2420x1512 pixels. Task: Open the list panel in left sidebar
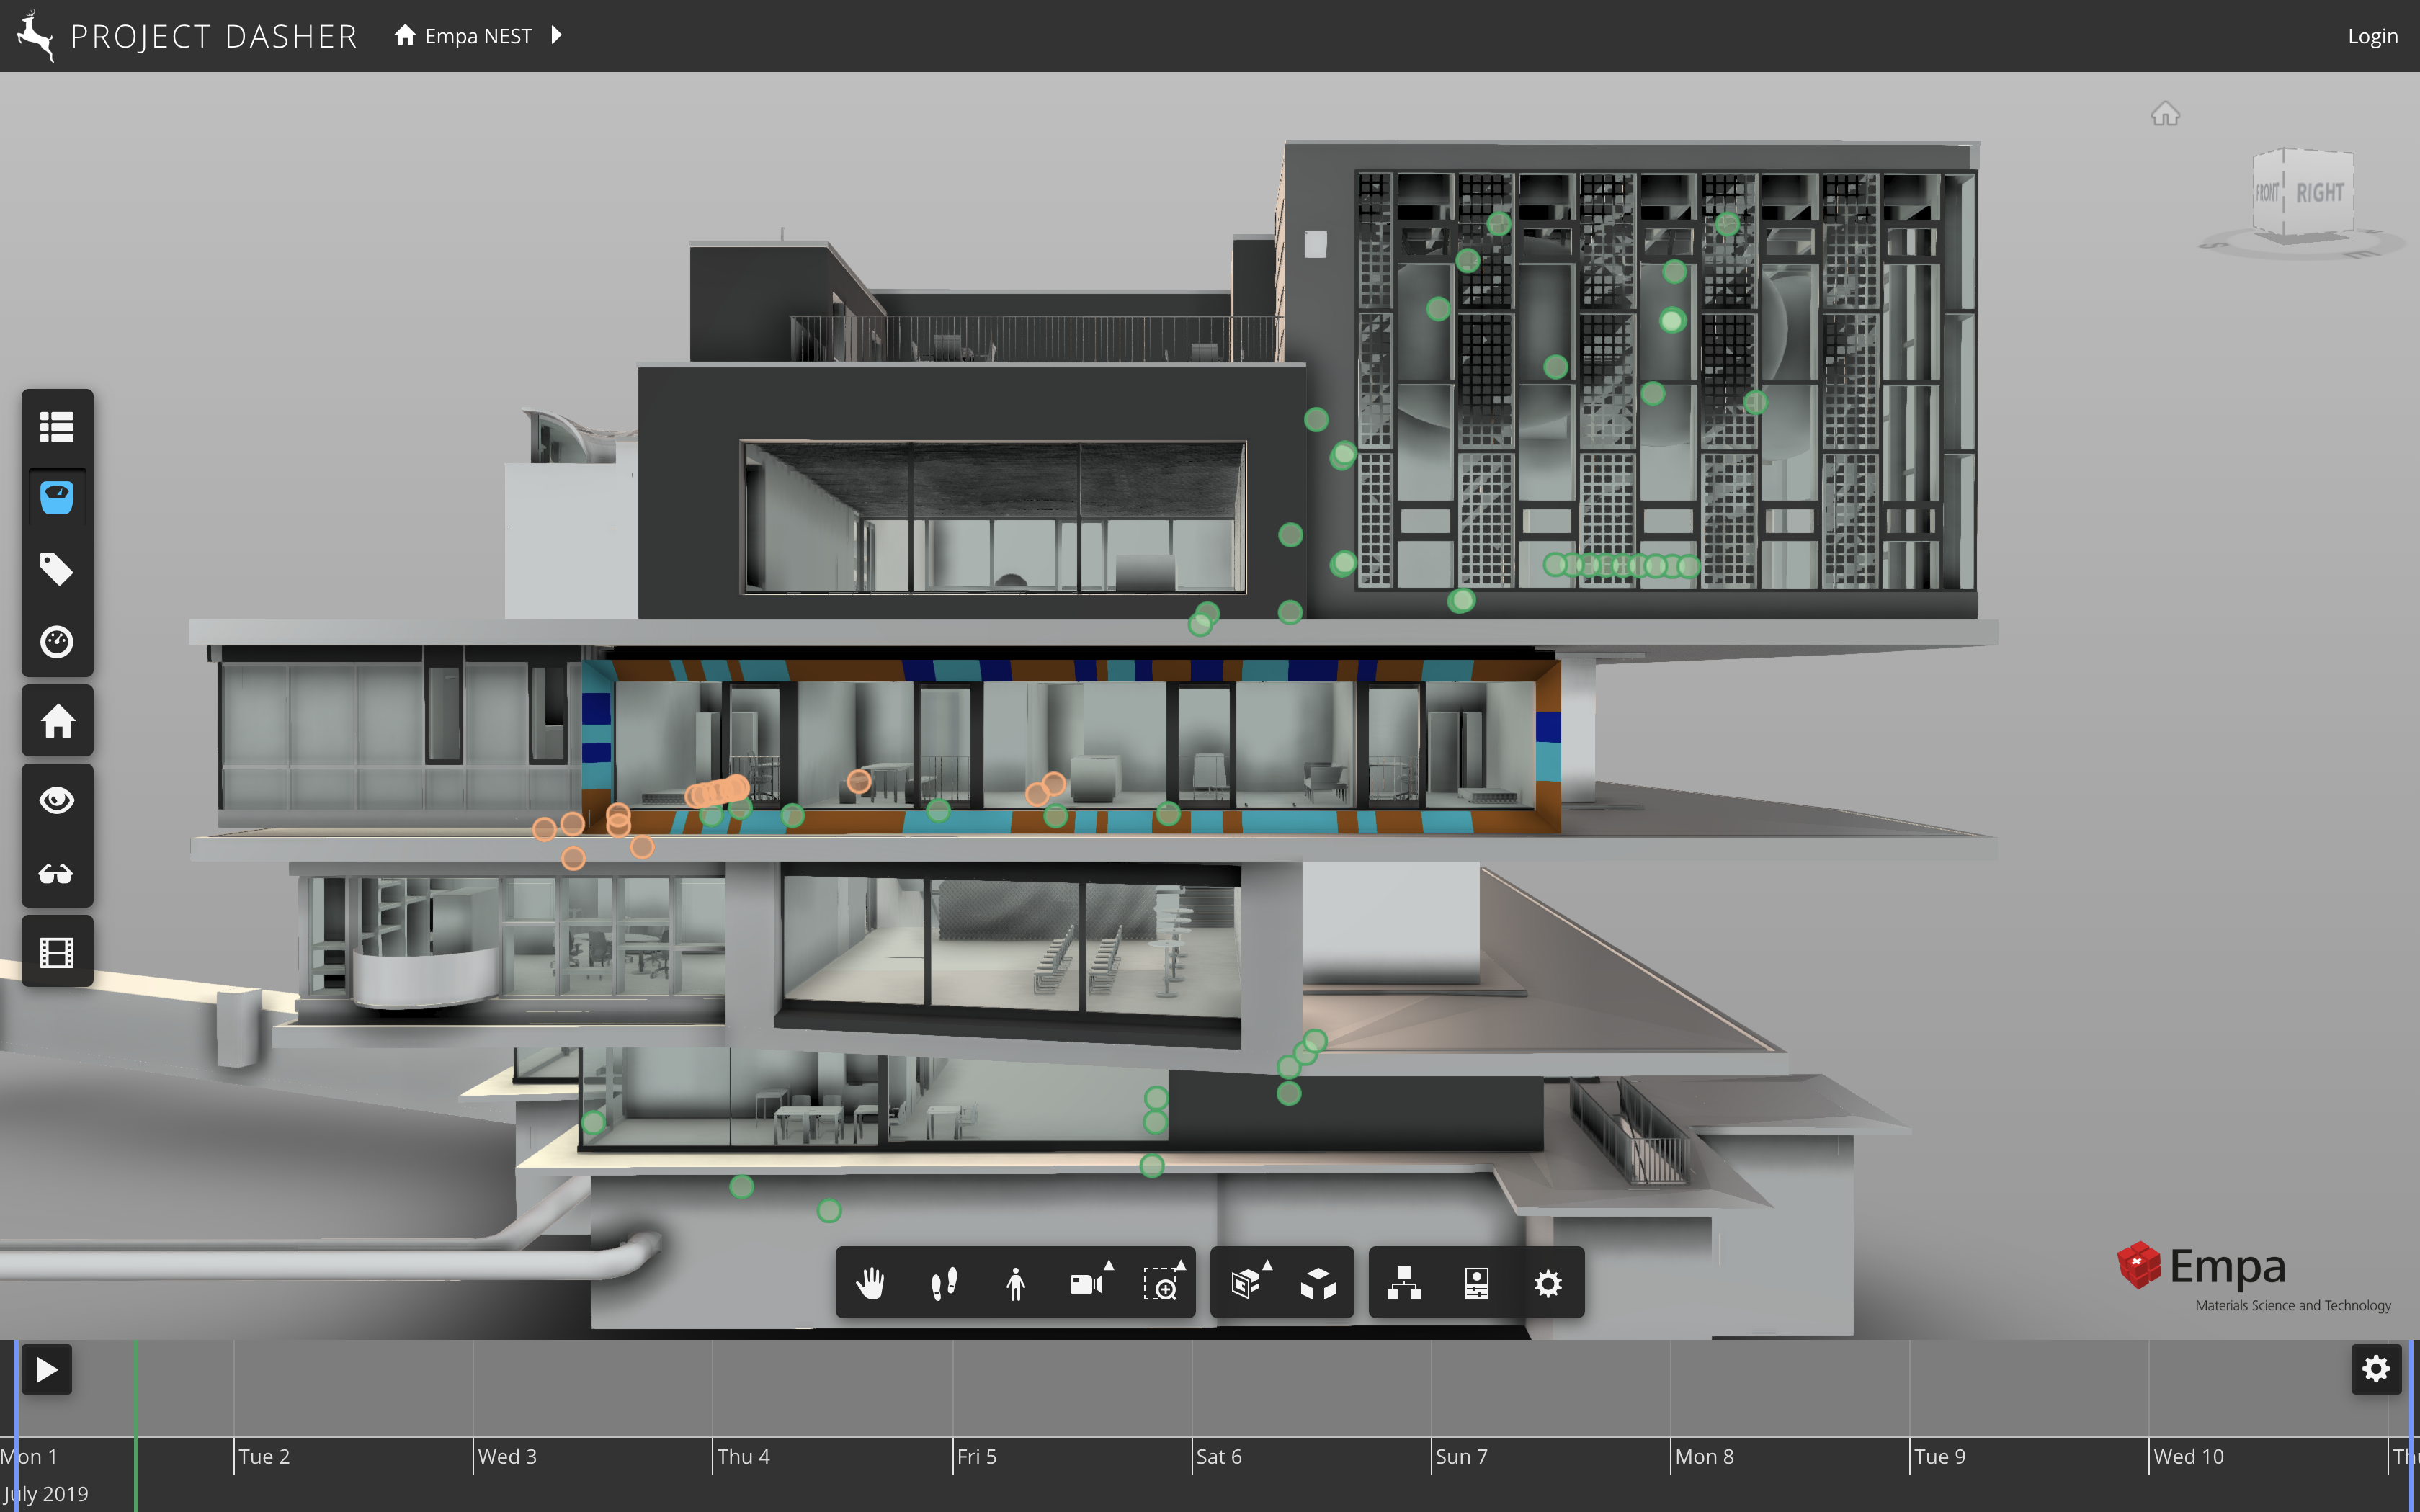[x=57, y=427]
